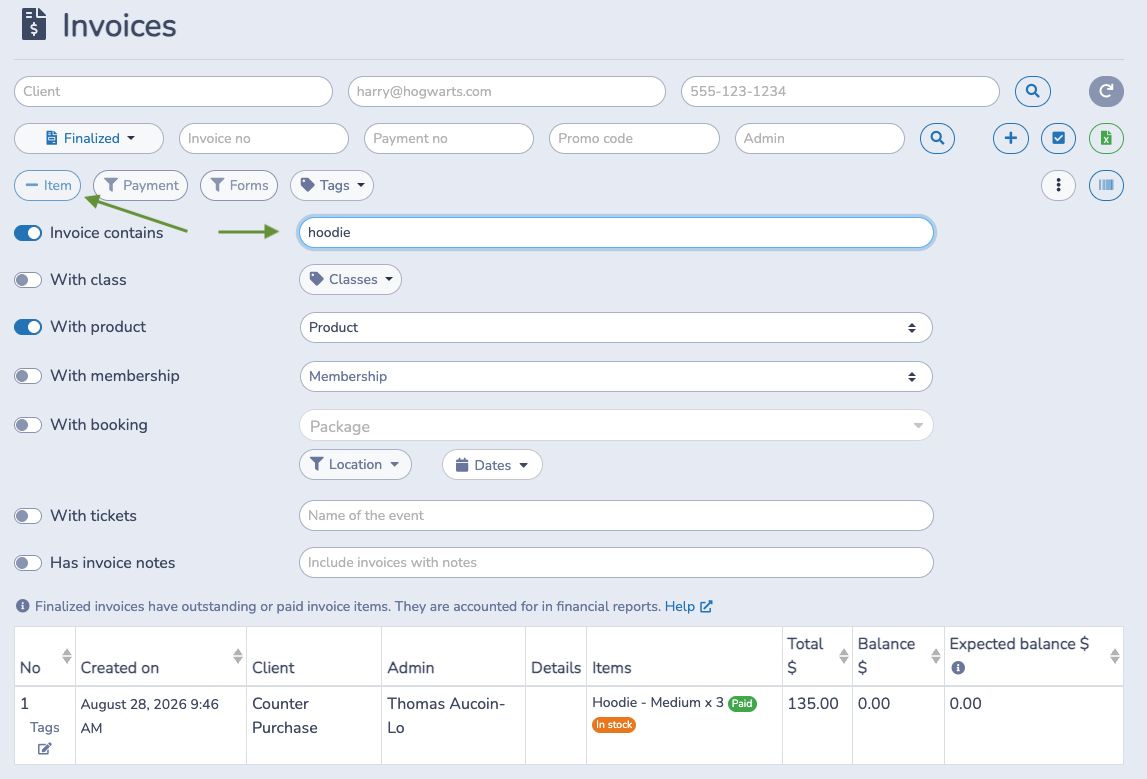Enable the With class toggle

click(x=28, y=280)
